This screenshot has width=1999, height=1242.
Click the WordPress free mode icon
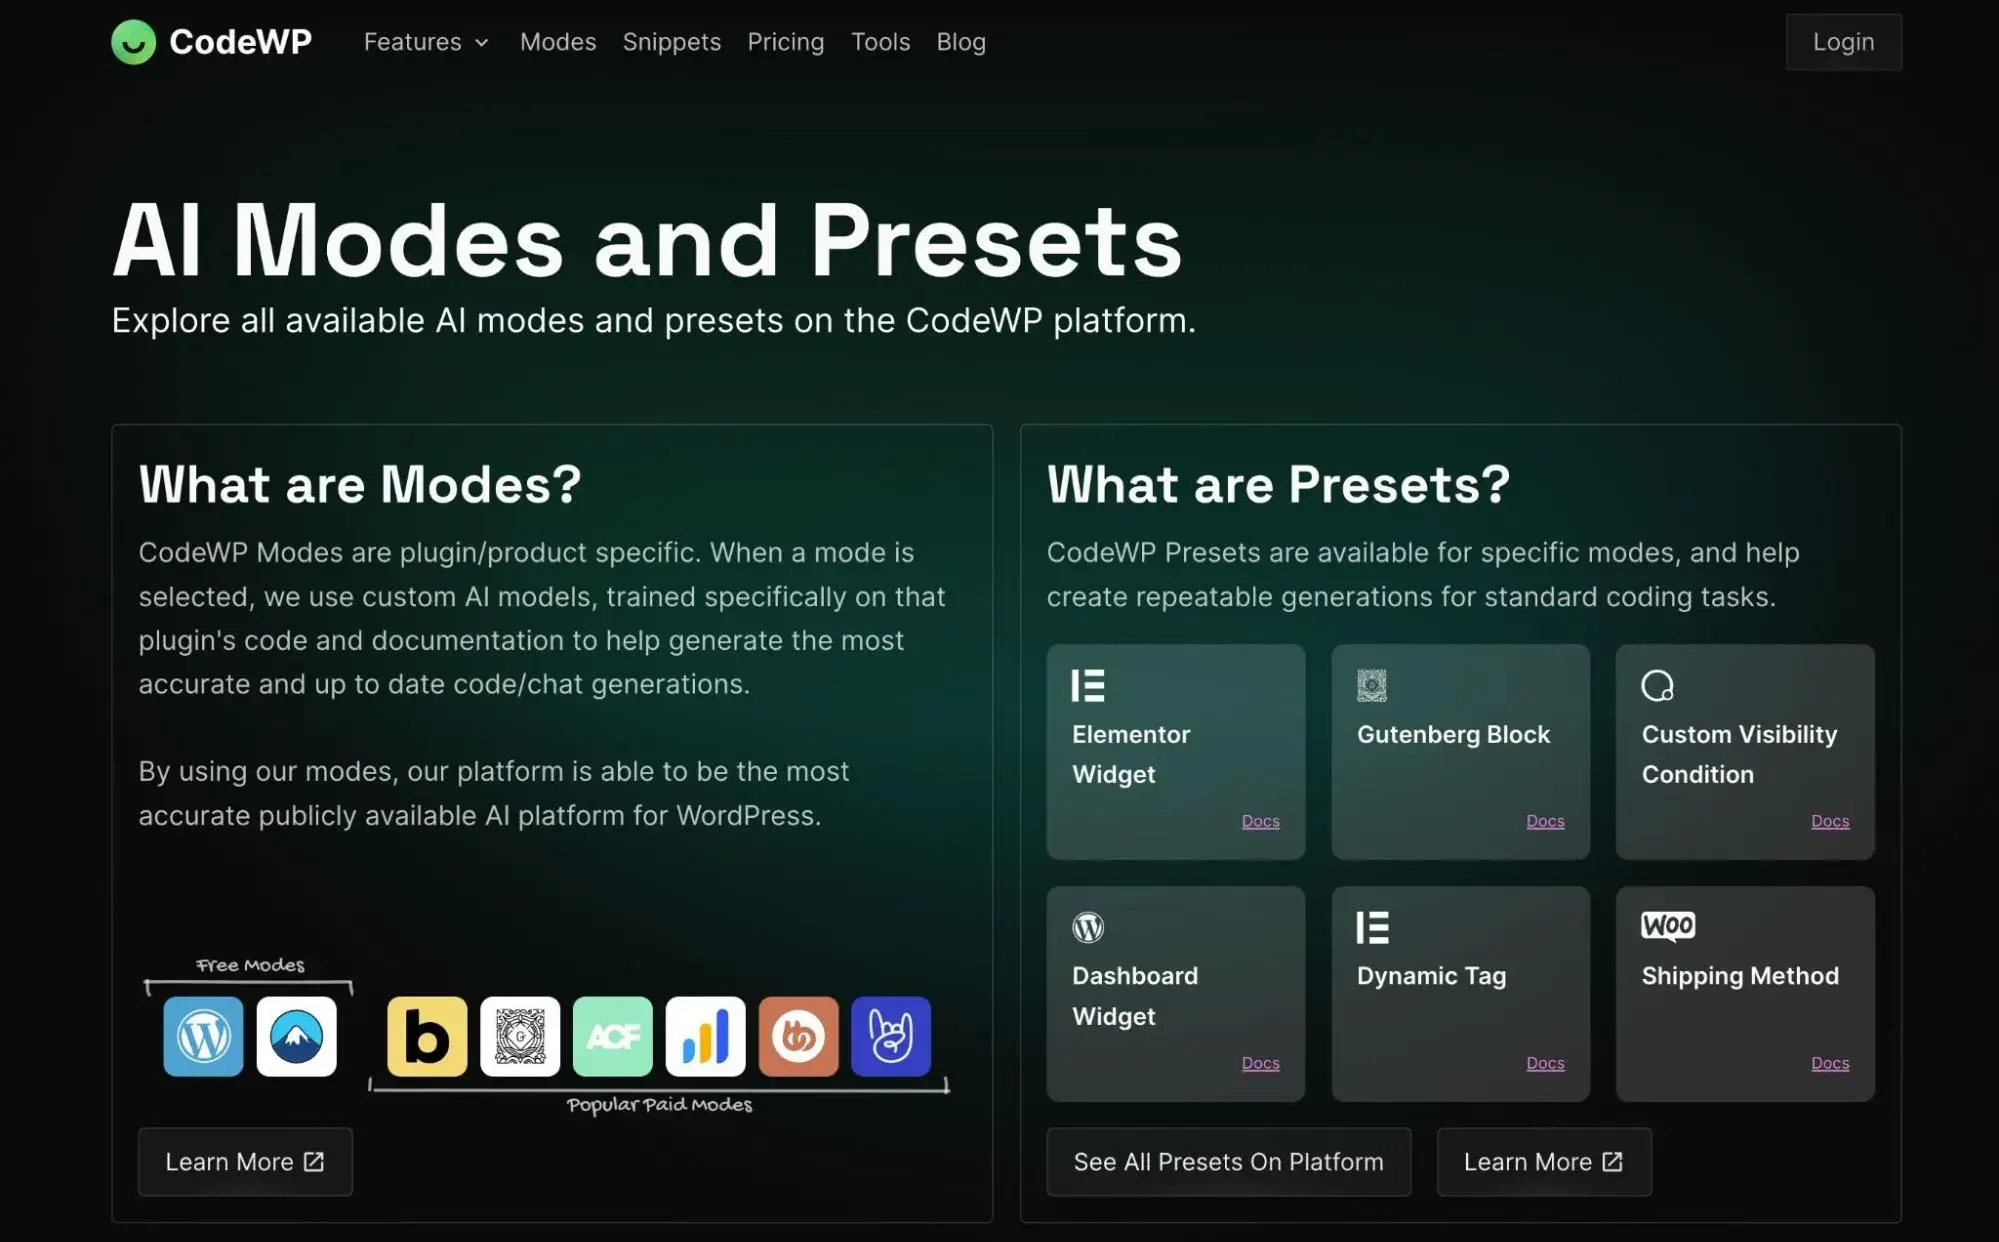click(203, 1036)
